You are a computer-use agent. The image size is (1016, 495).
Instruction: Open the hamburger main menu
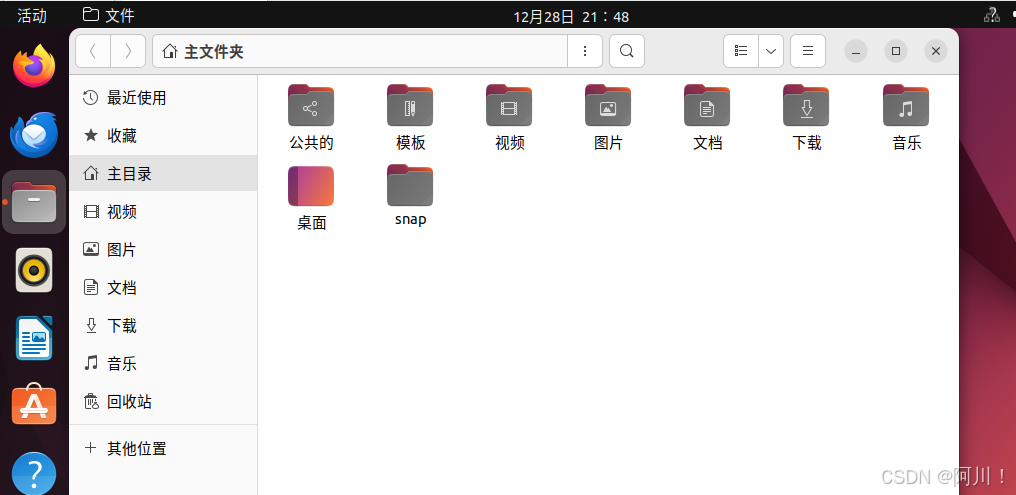tap(808, 51)
